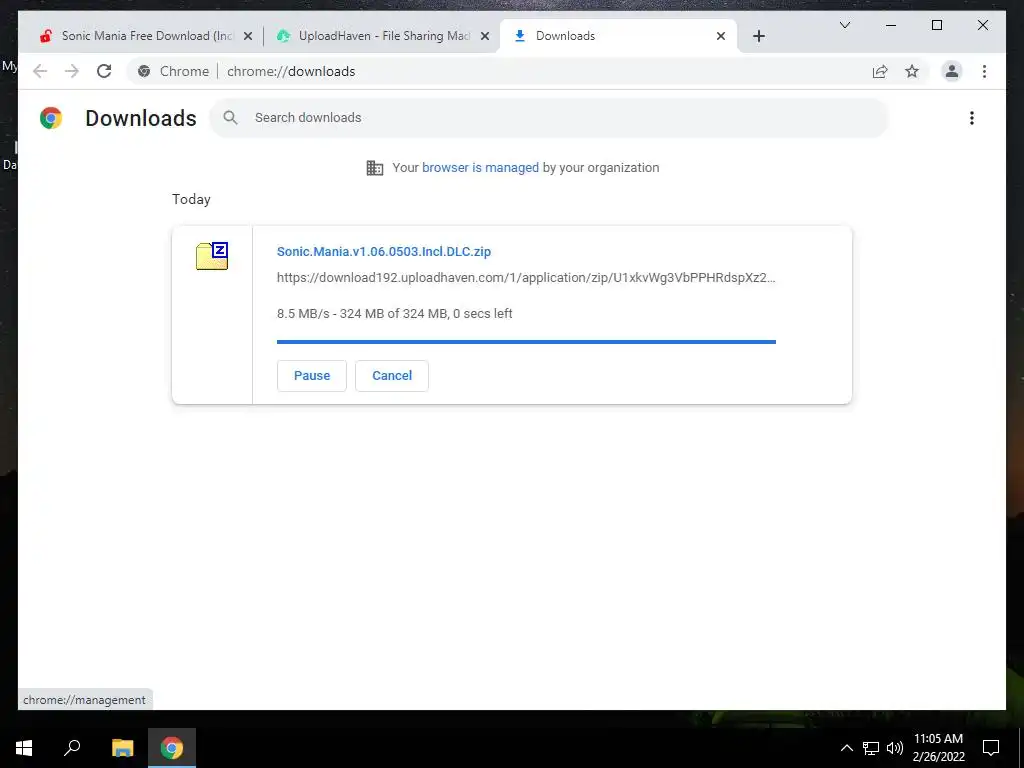Show hidden system tray icons

pos(846,748)
